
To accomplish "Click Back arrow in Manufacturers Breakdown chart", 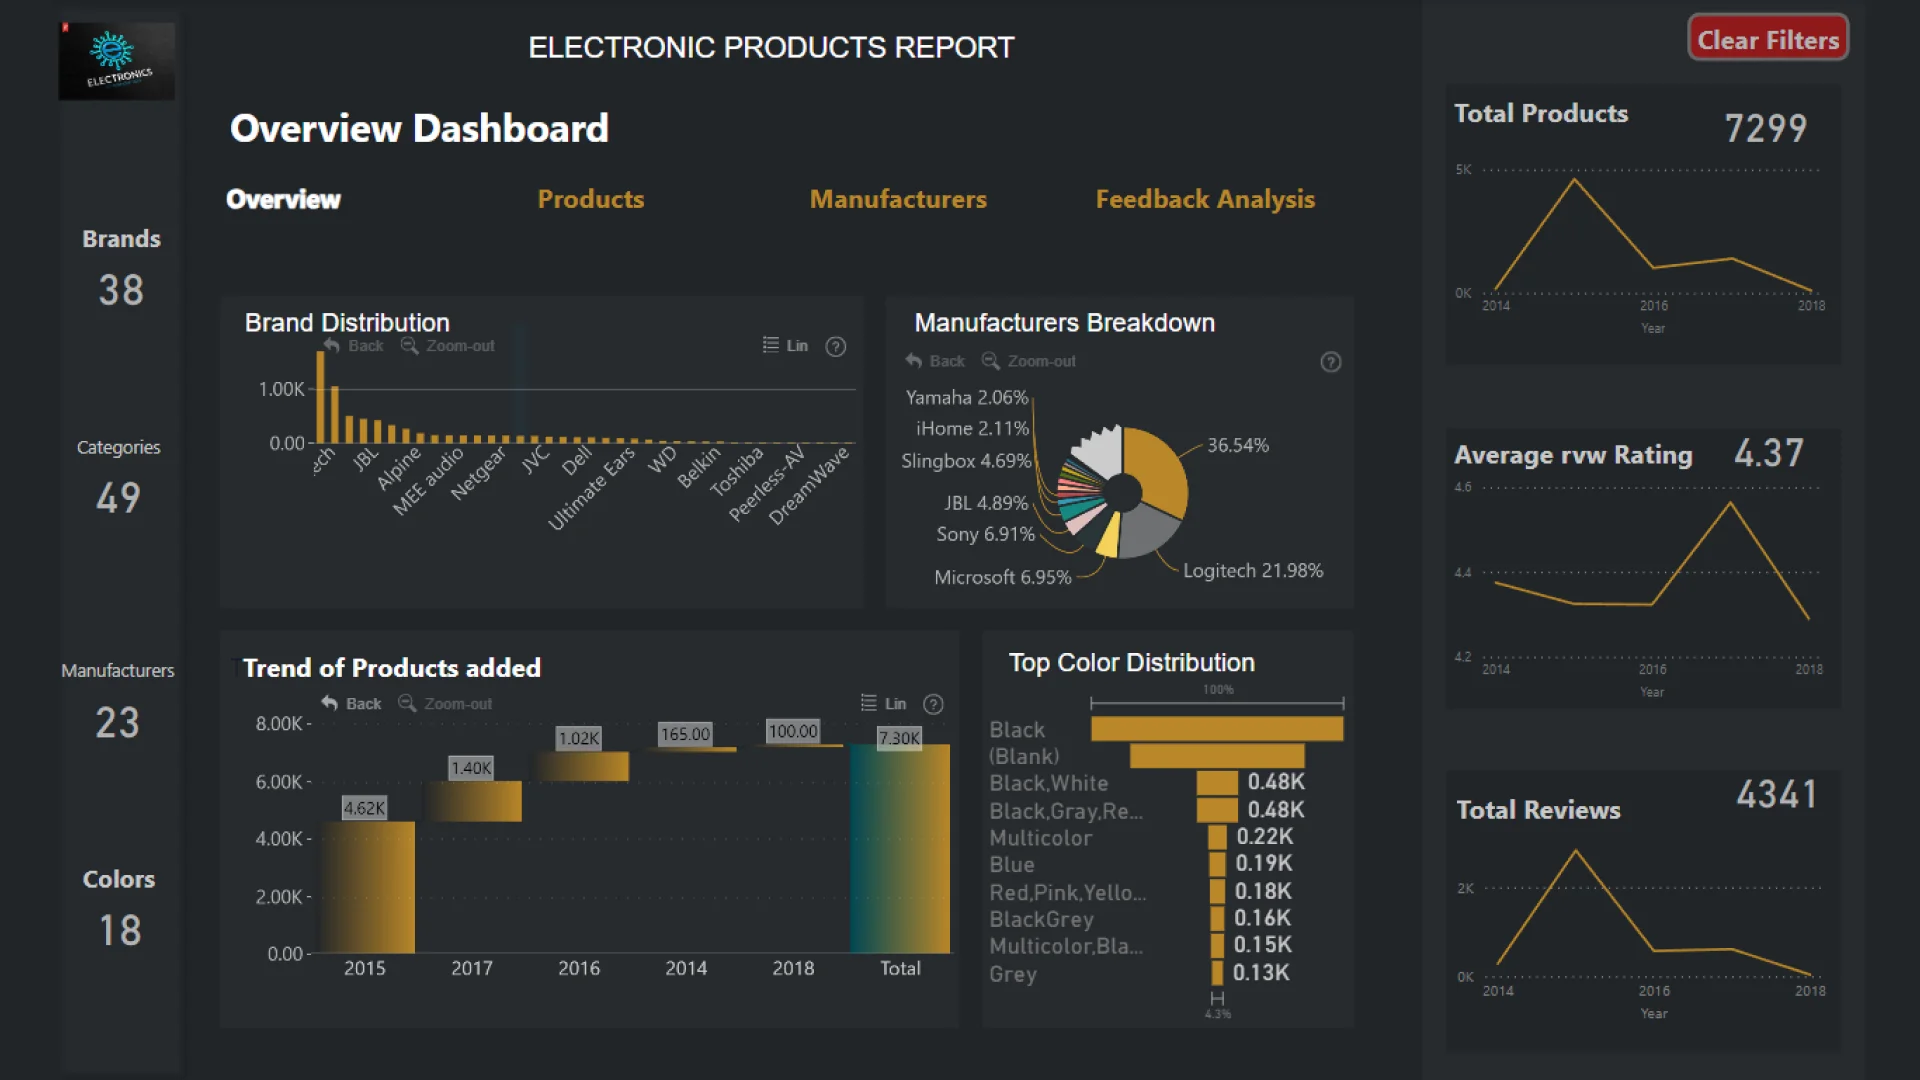I will (x=913, y=361).
